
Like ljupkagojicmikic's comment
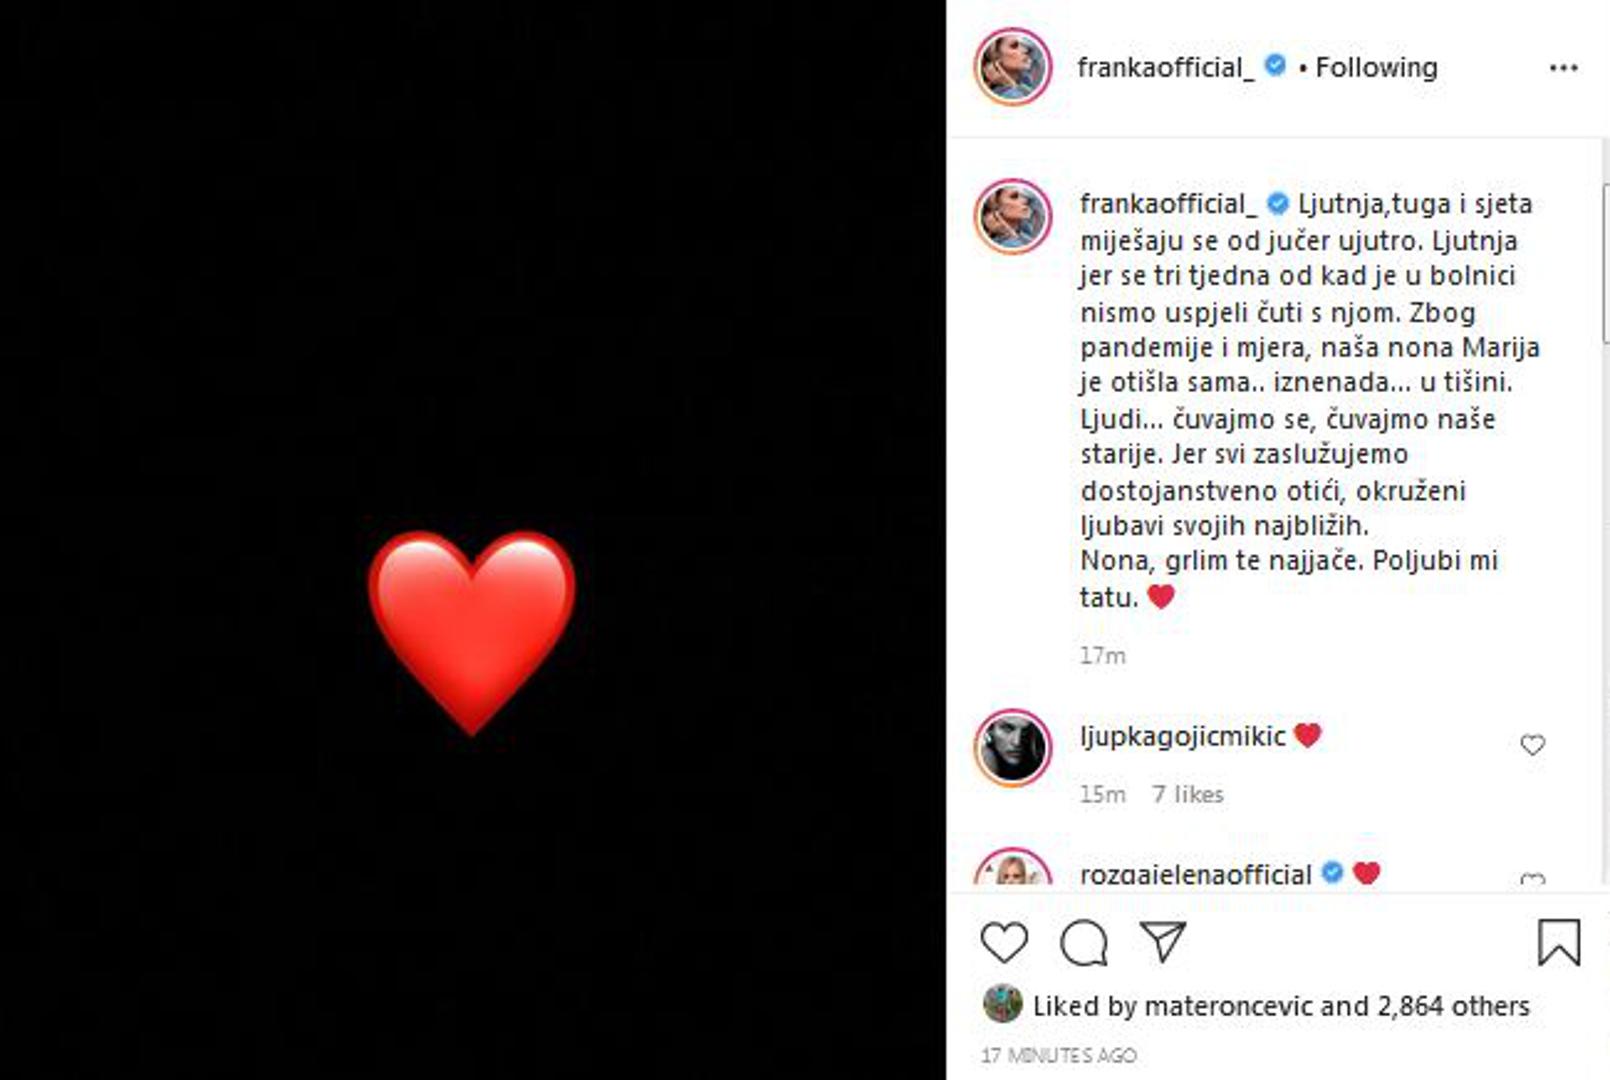tap(1532, 745)
